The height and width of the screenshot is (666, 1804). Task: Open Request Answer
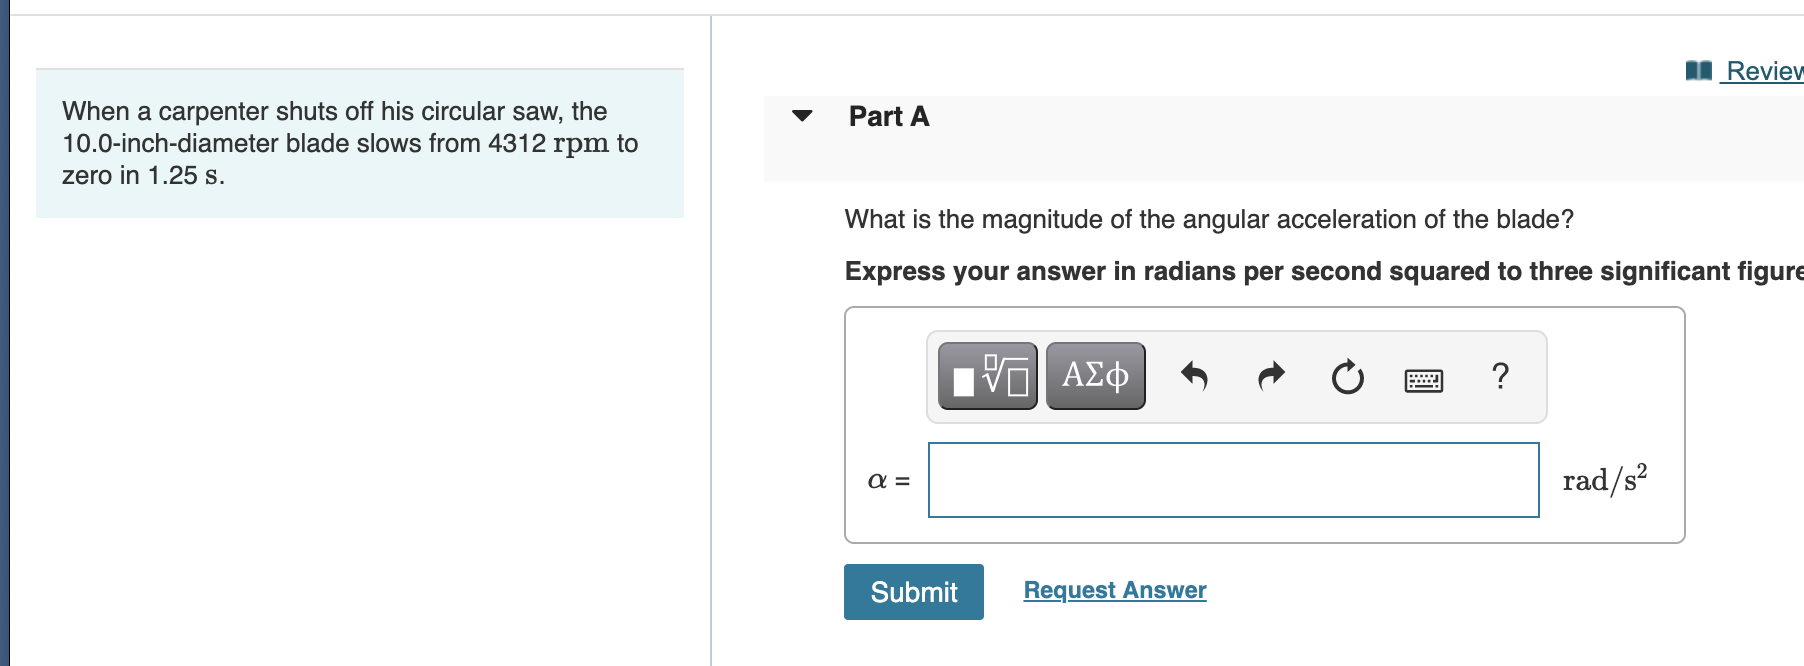point(1114,590)
